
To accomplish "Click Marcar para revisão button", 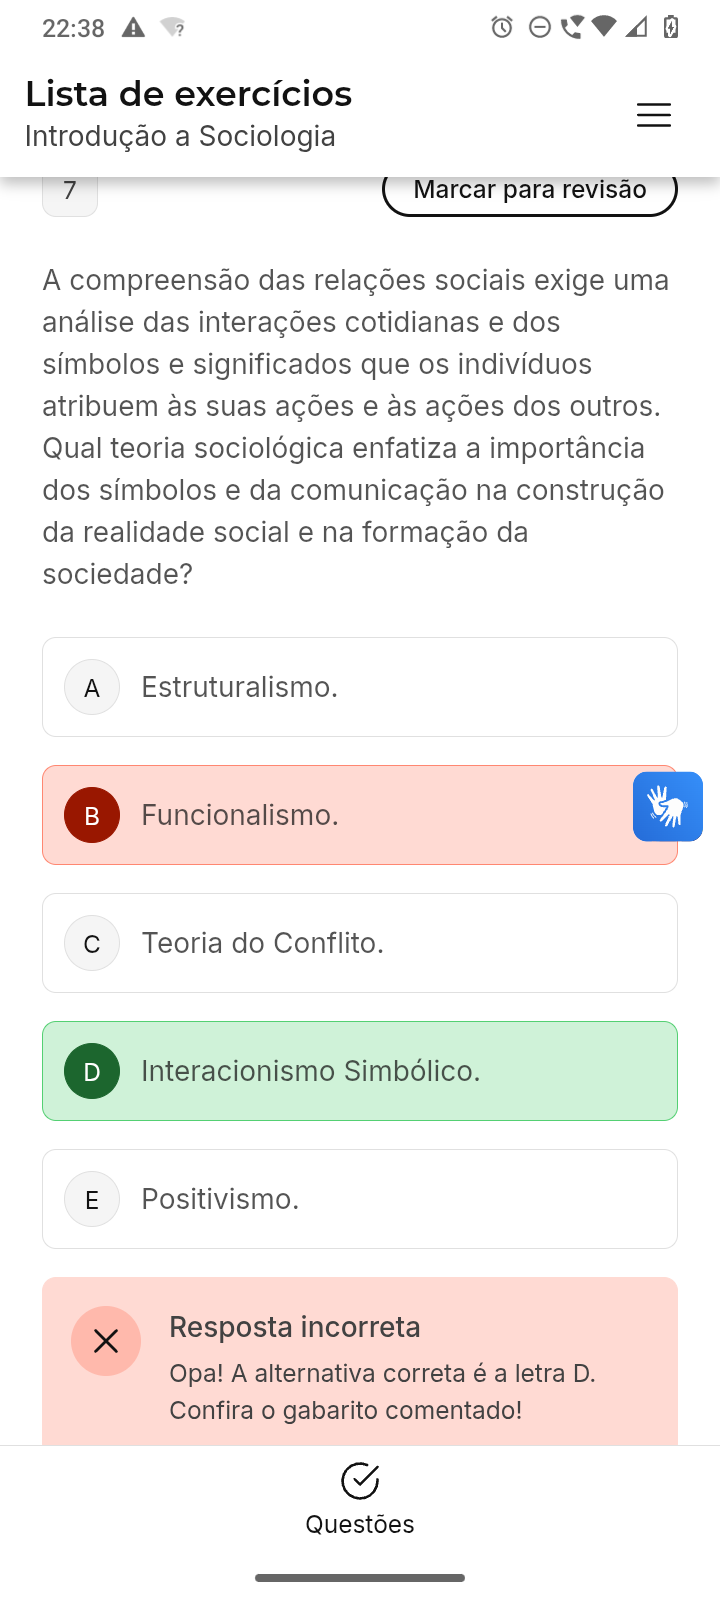I will [530, 191].
